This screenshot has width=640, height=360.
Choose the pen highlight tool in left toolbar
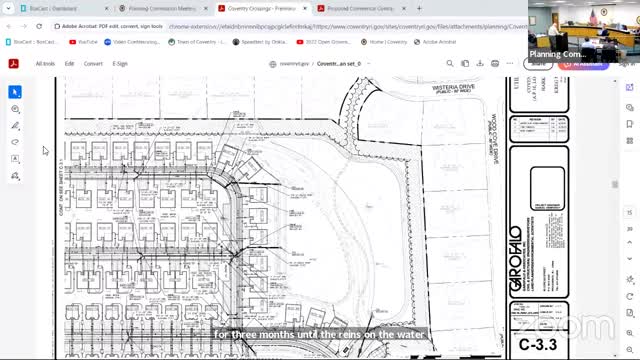[15, 126]
